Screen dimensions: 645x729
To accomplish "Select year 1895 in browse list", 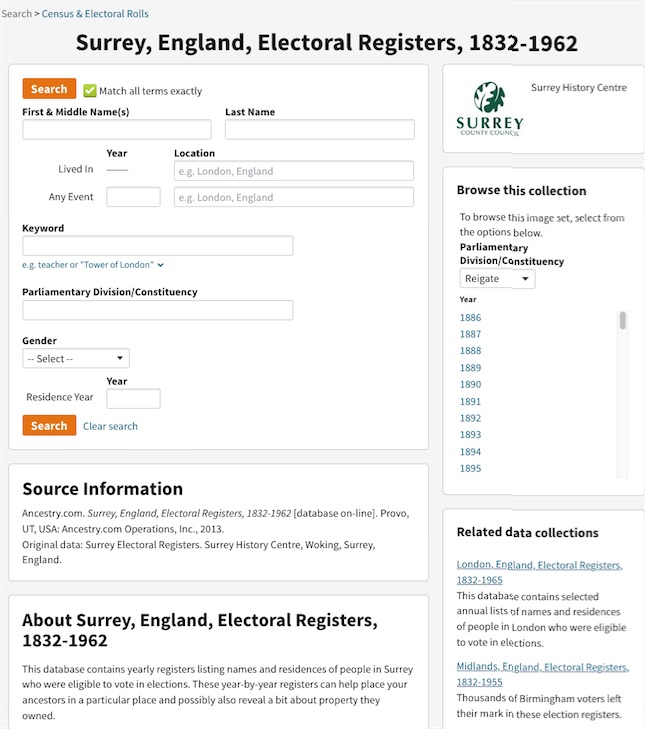I will click(470, 468).
